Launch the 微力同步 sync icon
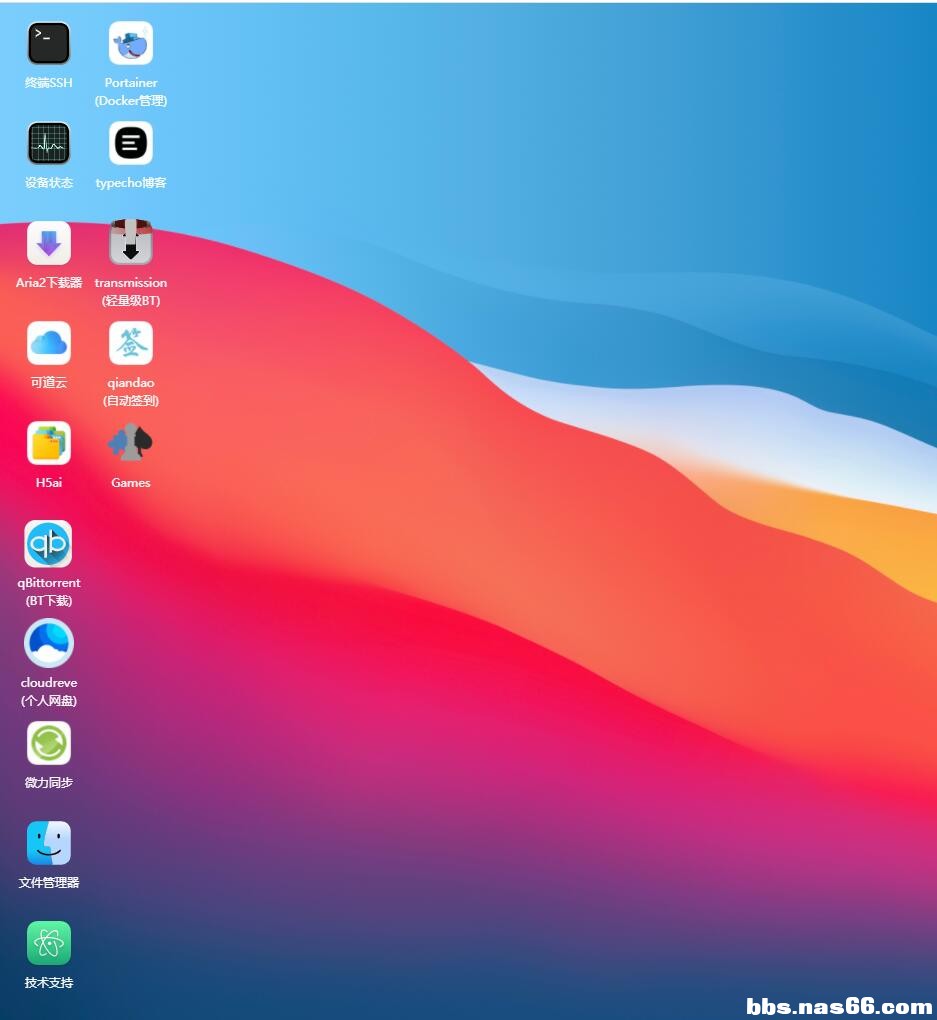This screenshot has width=937, height=1020. pos(49,743)
